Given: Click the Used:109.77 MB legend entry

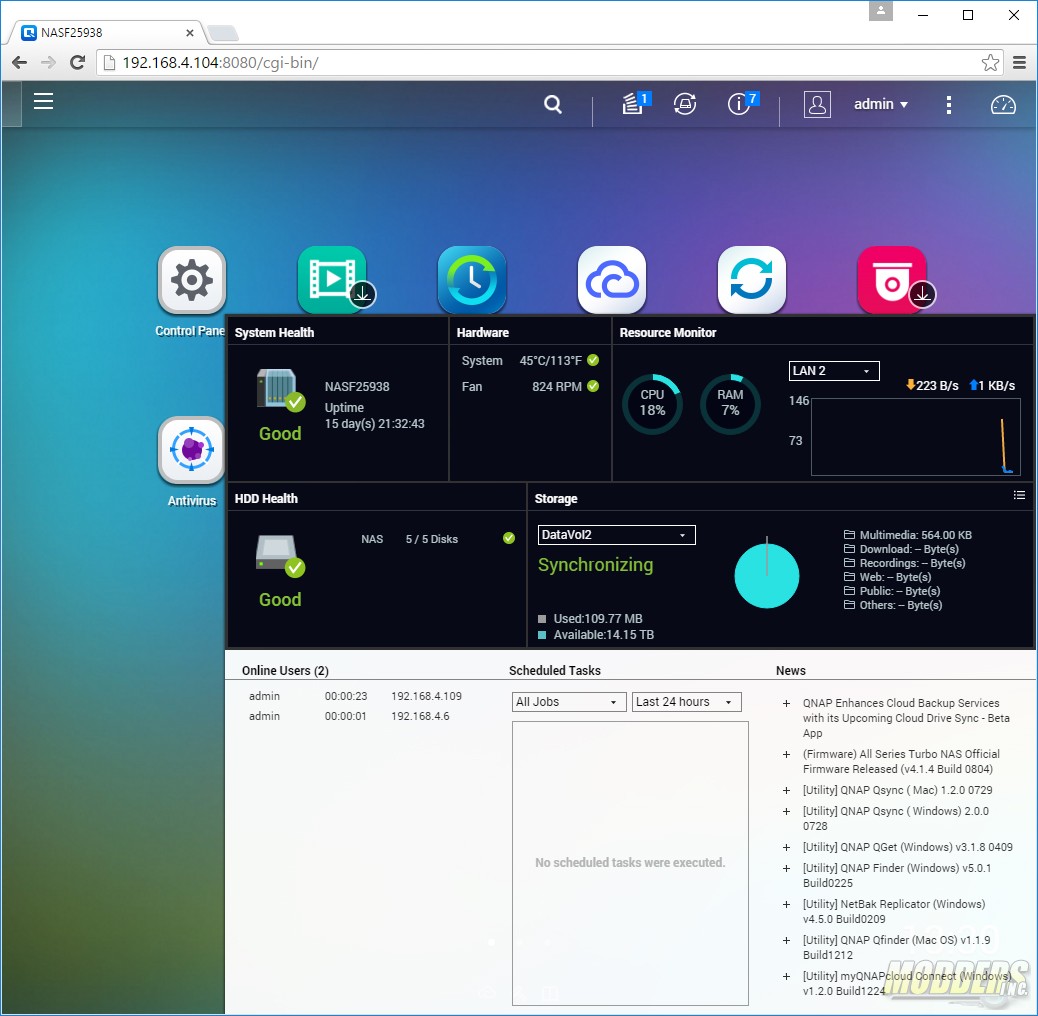Looking at the screenshot, I should point(590,619).
